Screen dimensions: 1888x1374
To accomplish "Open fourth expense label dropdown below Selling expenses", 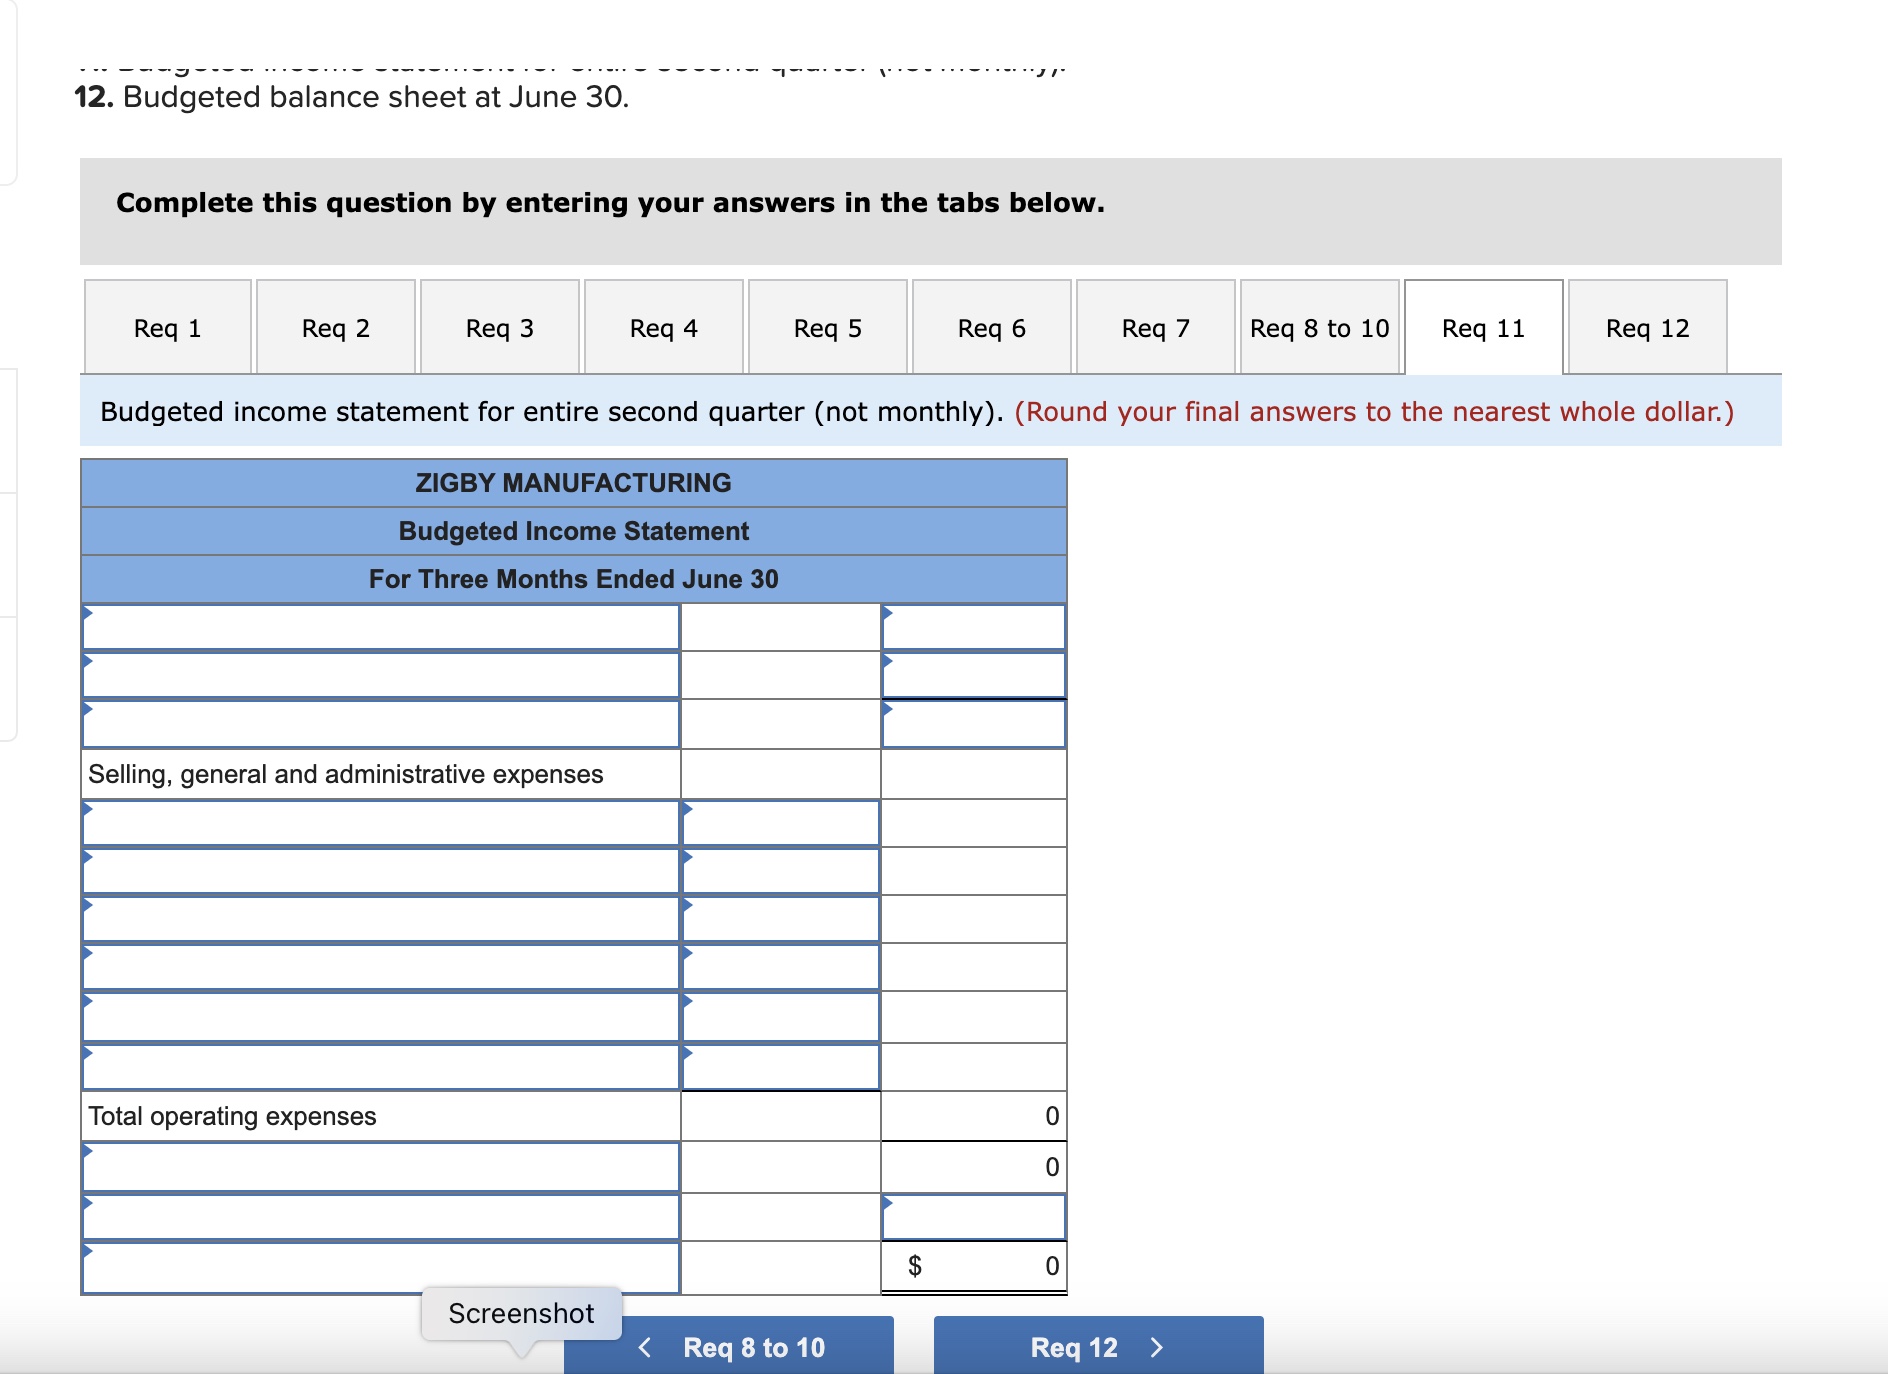I will [x=381, y=967].
